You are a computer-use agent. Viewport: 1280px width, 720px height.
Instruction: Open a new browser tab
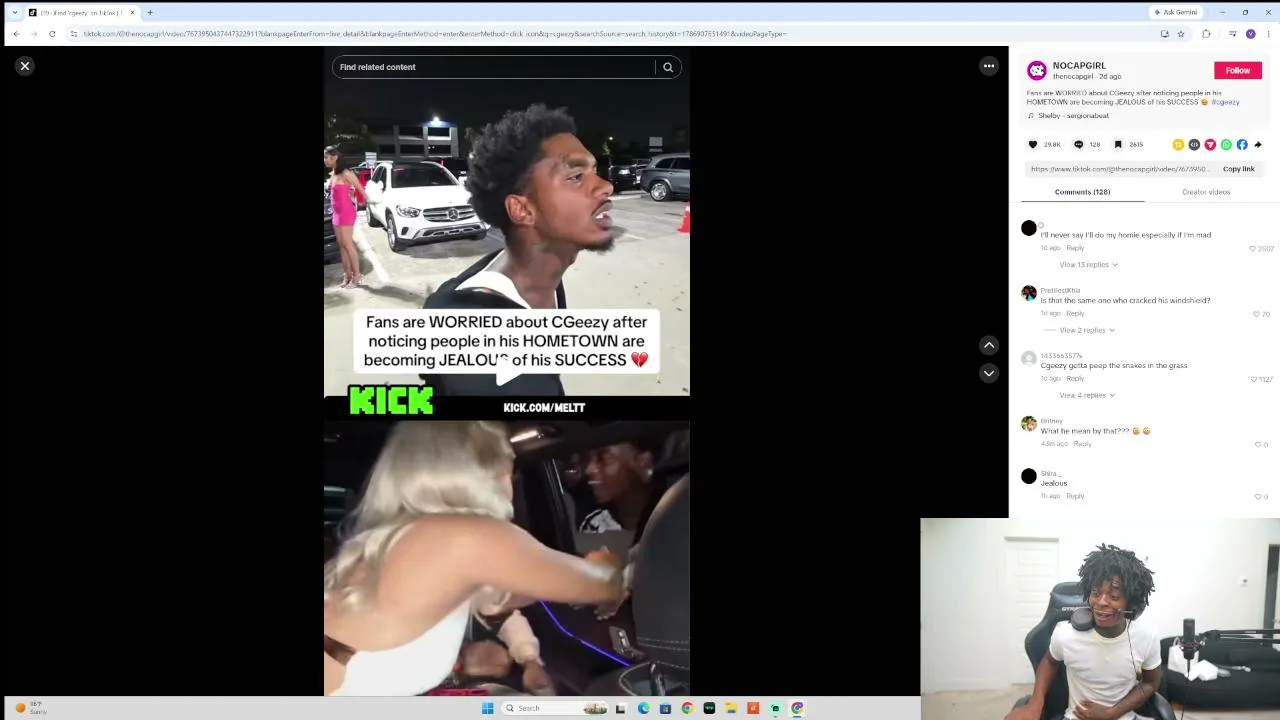pos(150,13)
